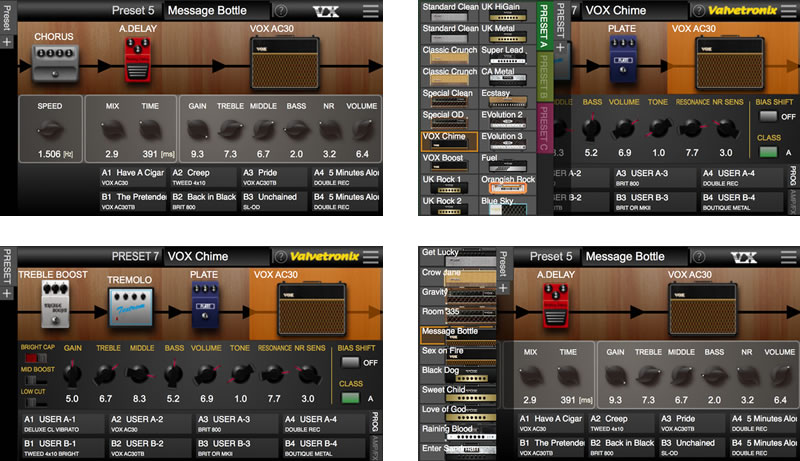This screenshot has height=461, width=800.
Task: Choose the Fuel amp model
Action: tap(507, 163)
